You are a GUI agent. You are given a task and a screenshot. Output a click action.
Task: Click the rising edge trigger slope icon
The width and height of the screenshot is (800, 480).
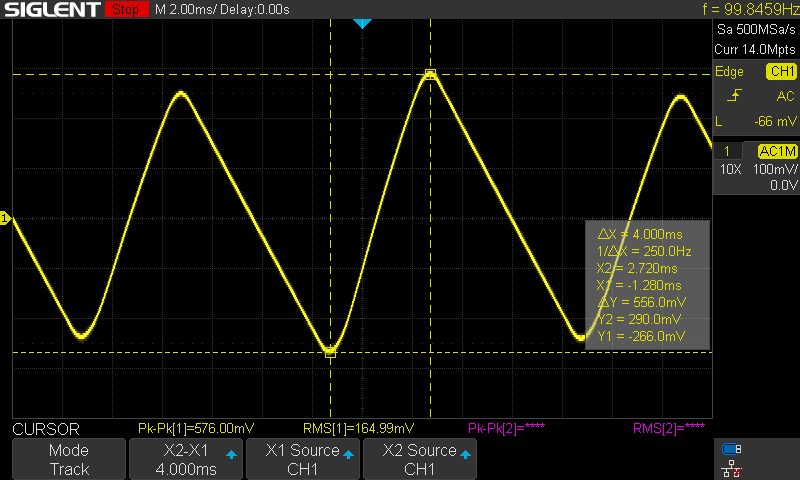pyautogui.click(x=735, y=96)
